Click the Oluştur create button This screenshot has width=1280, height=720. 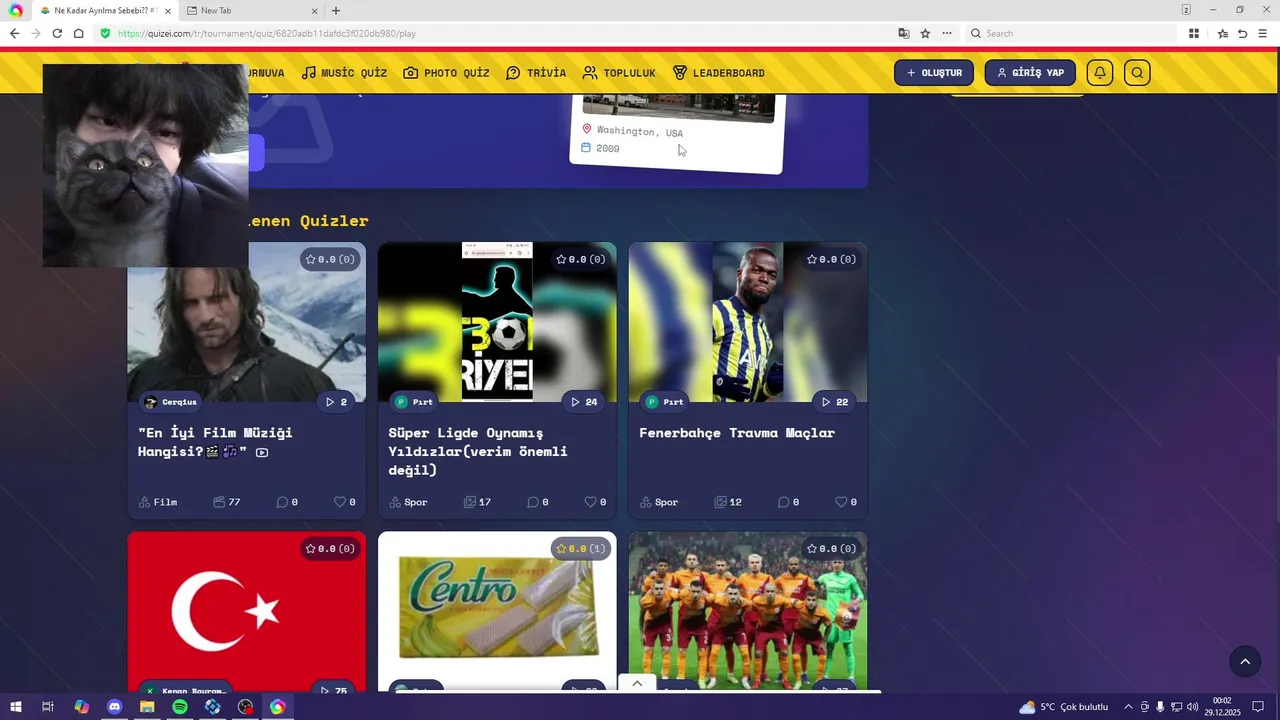[x=934, y=73]
